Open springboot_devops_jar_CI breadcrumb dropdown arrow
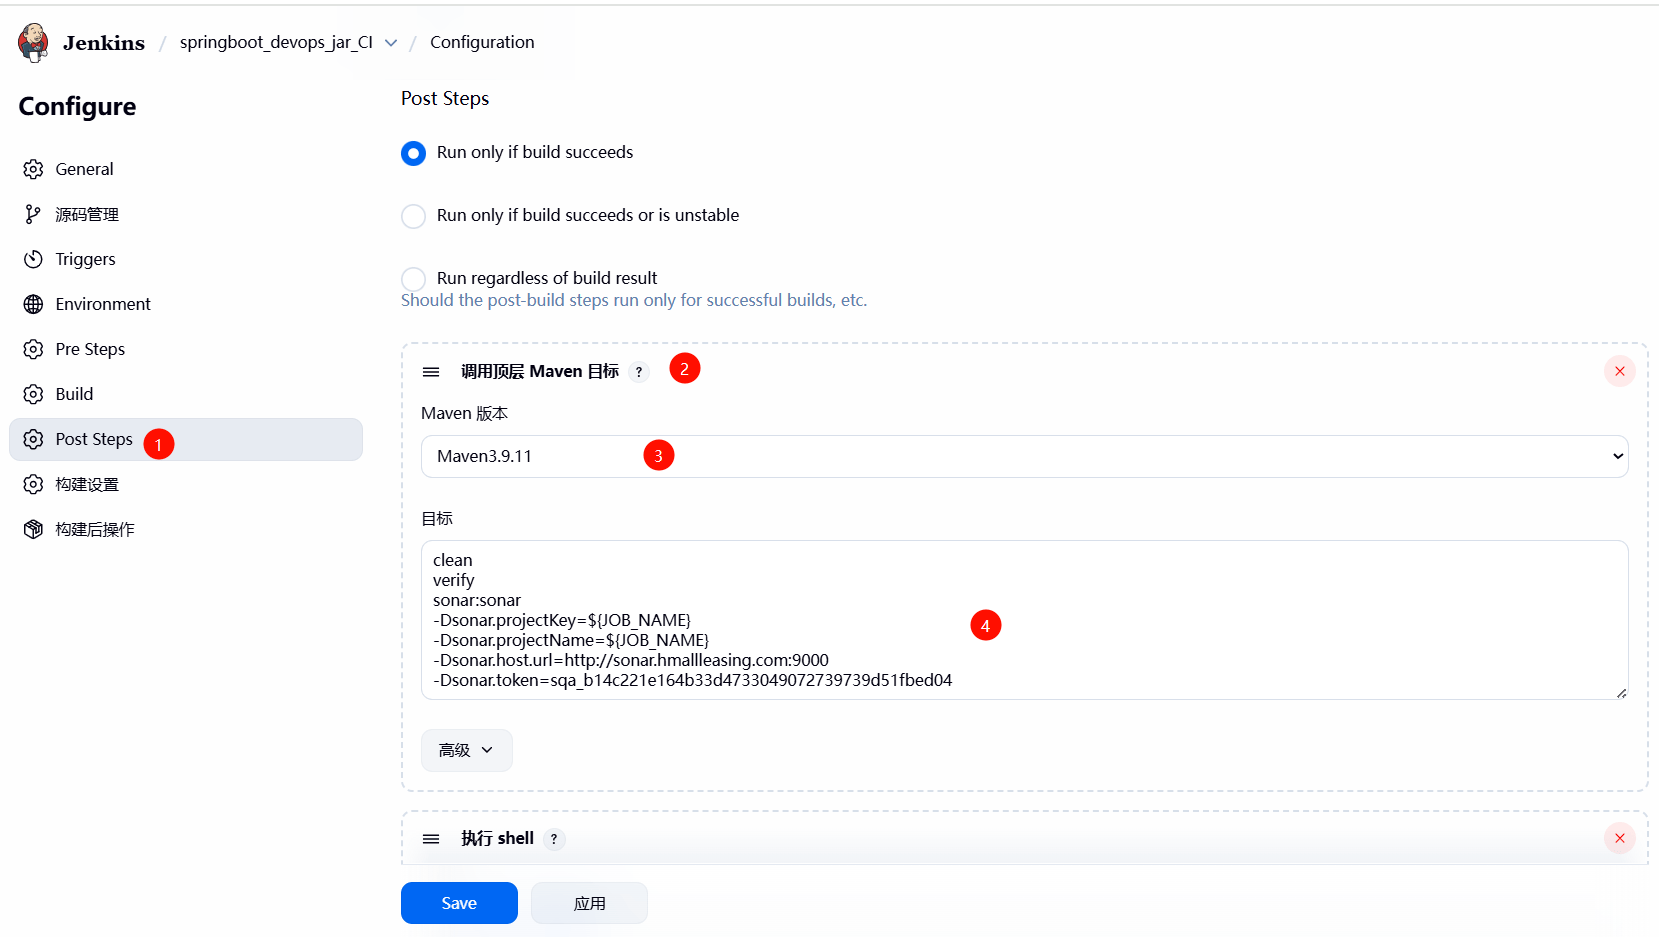The height and width of the screenshot is (937, 1659). pos(391,43)
